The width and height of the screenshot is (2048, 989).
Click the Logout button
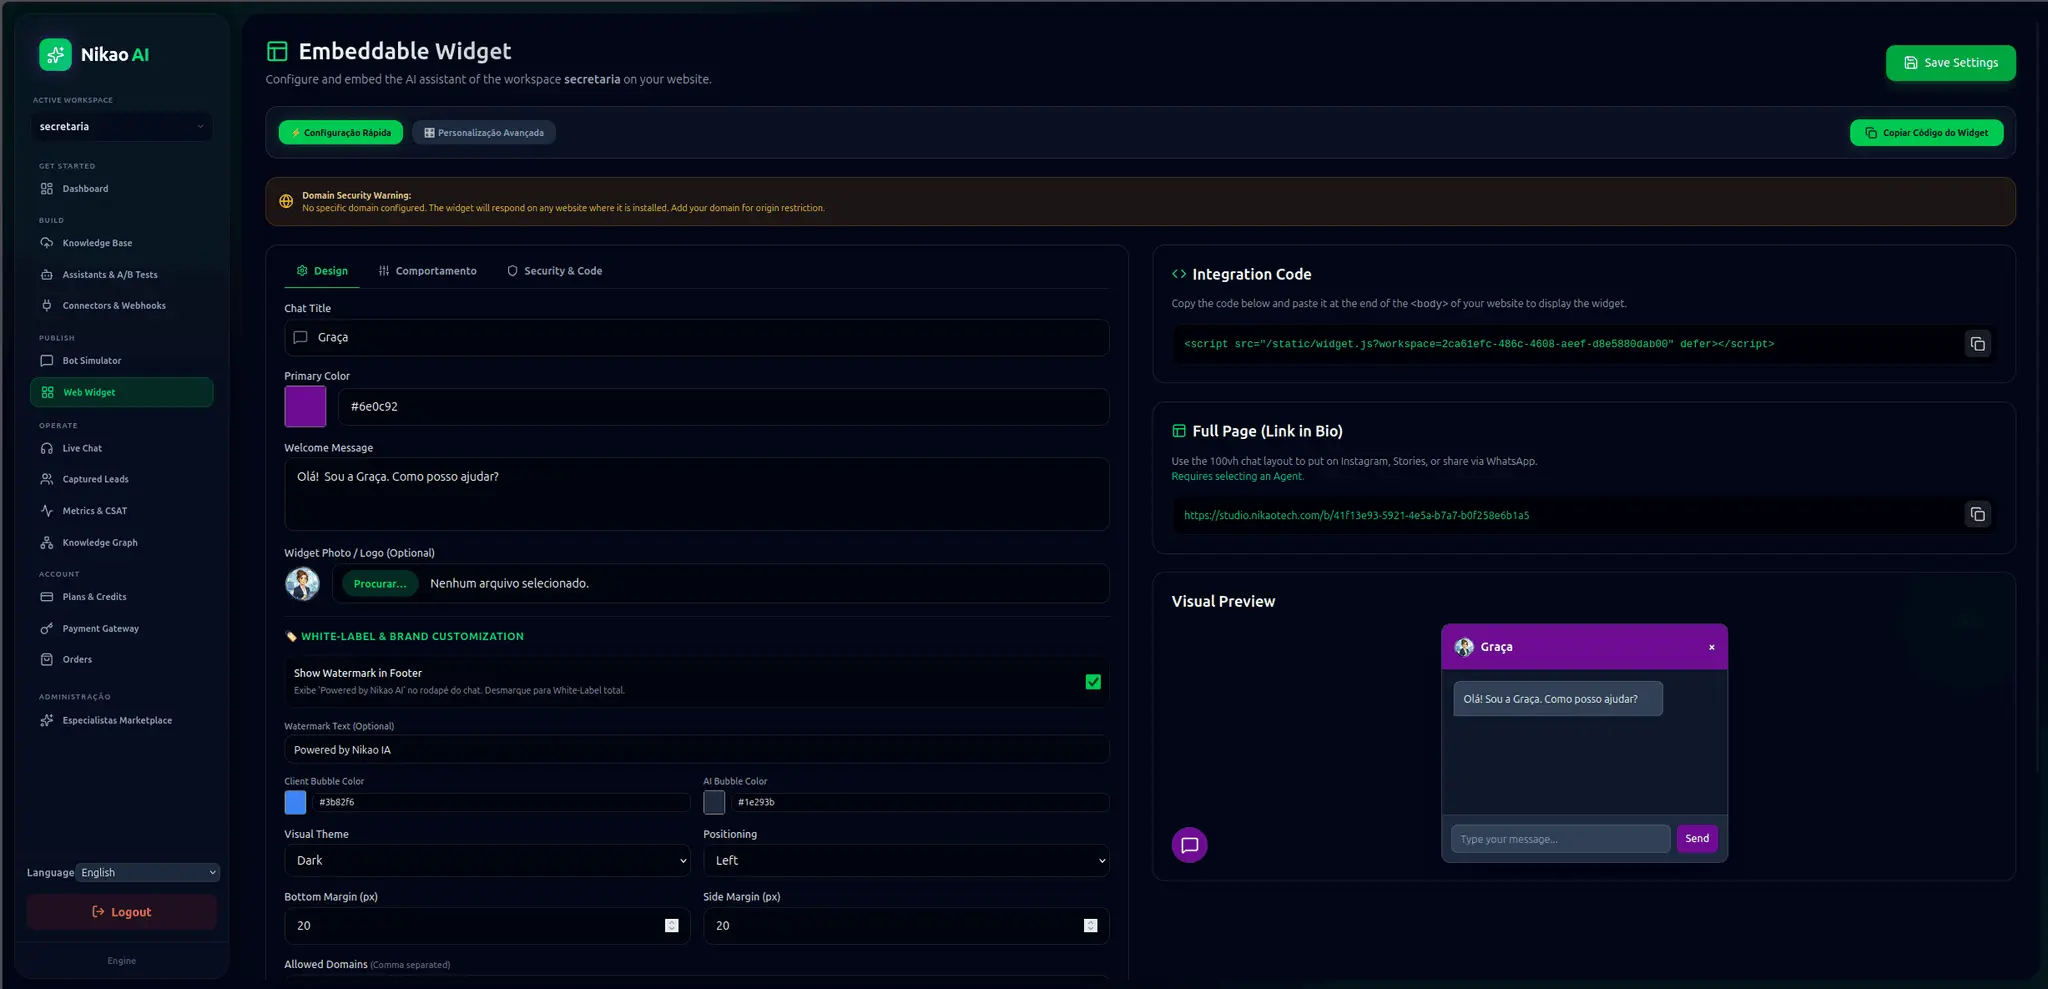[x=122, y=912]
